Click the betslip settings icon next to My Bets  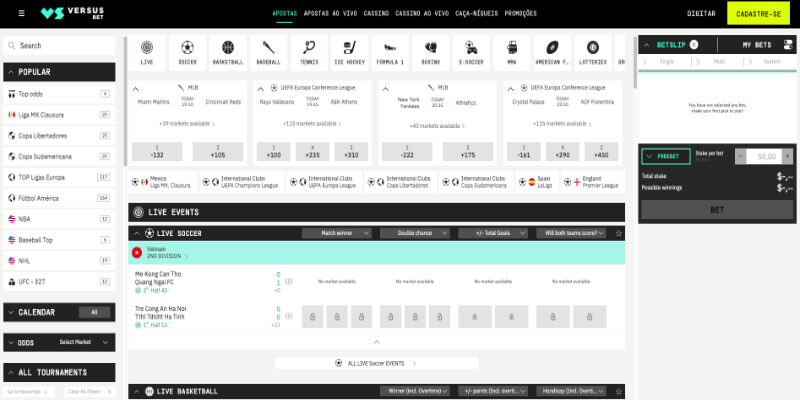[x=788, y=45]
